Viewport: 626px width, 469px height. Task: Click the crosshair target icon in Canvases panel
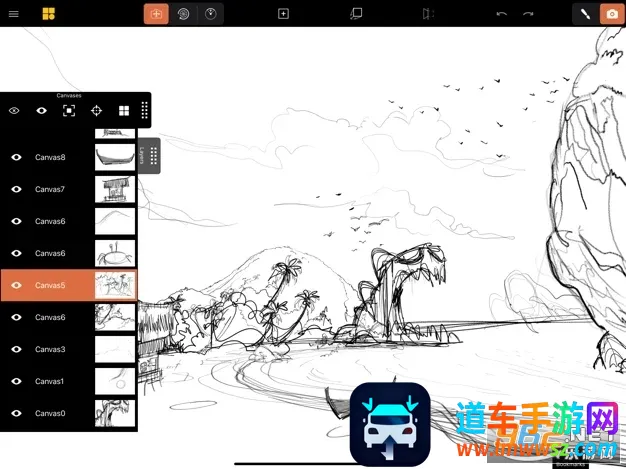[96, 111]
